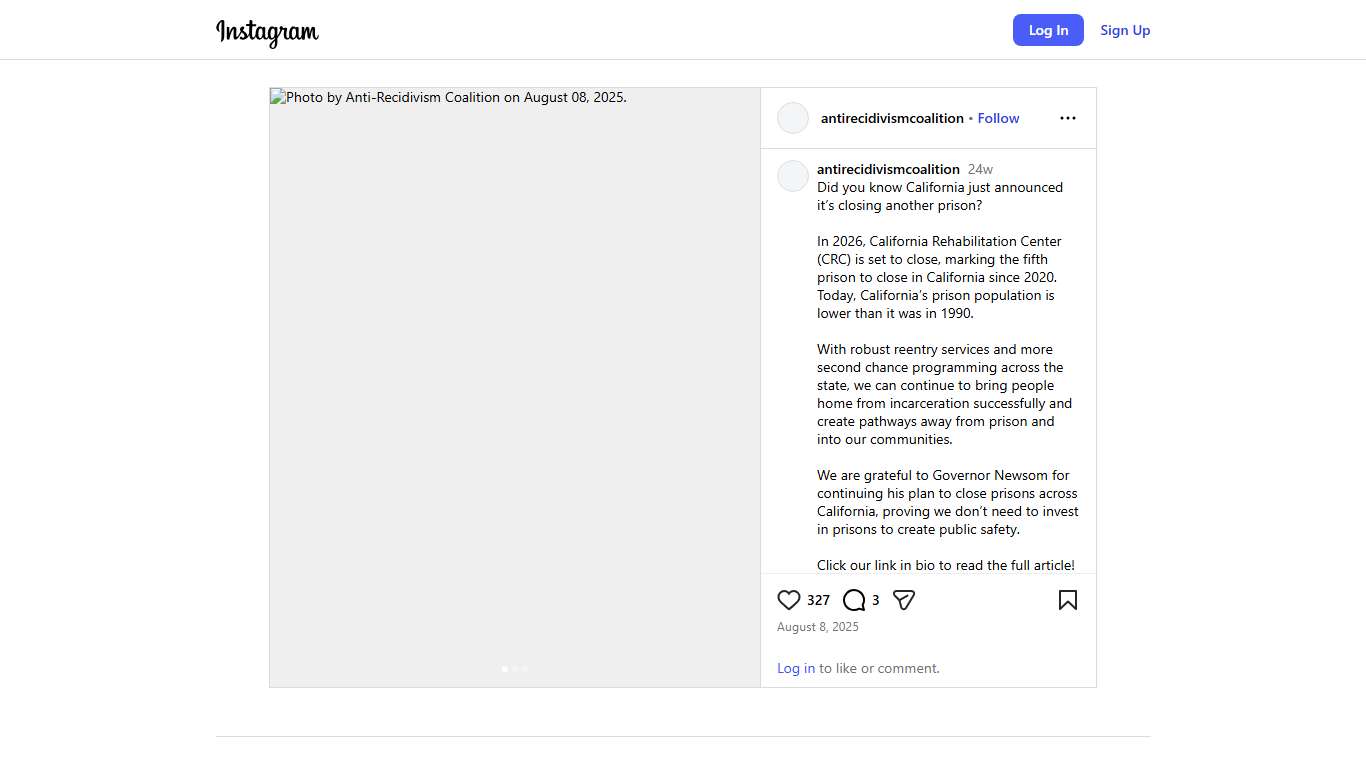
Task: Open comments via the speech bubble icon
Action: (x=854, y=600)
